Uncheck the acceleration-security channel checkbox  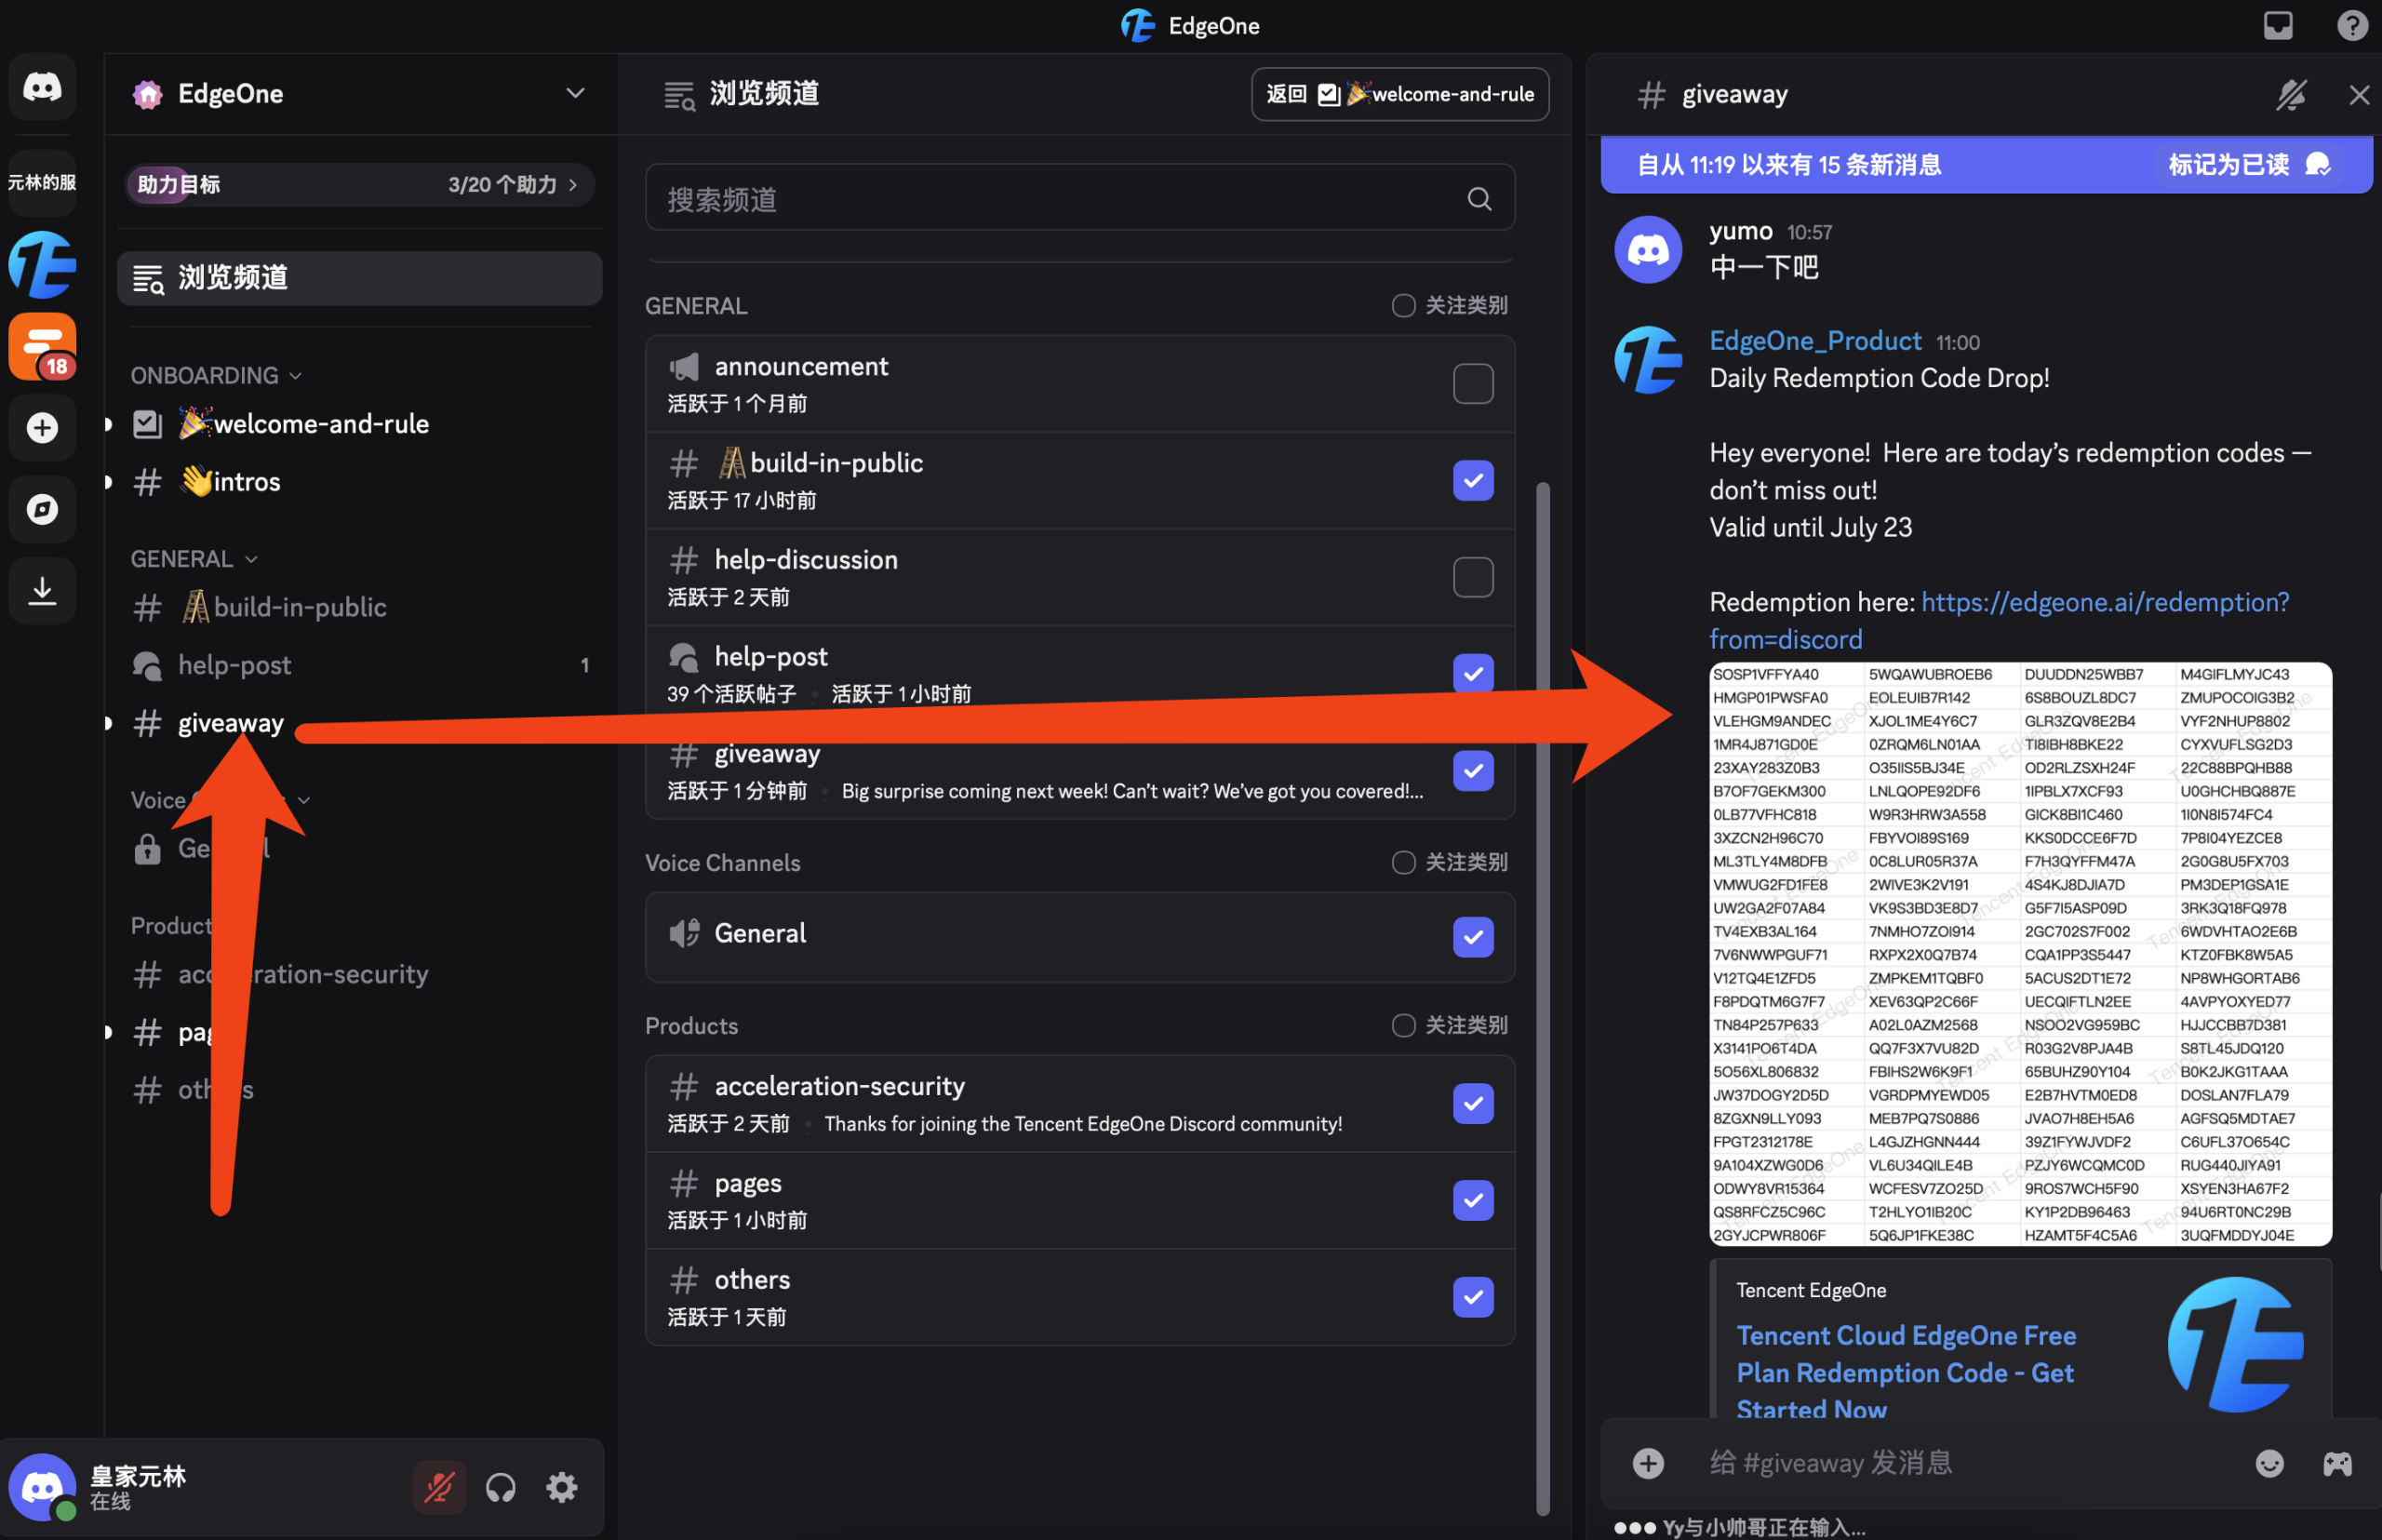(x=1473, y=1104)
